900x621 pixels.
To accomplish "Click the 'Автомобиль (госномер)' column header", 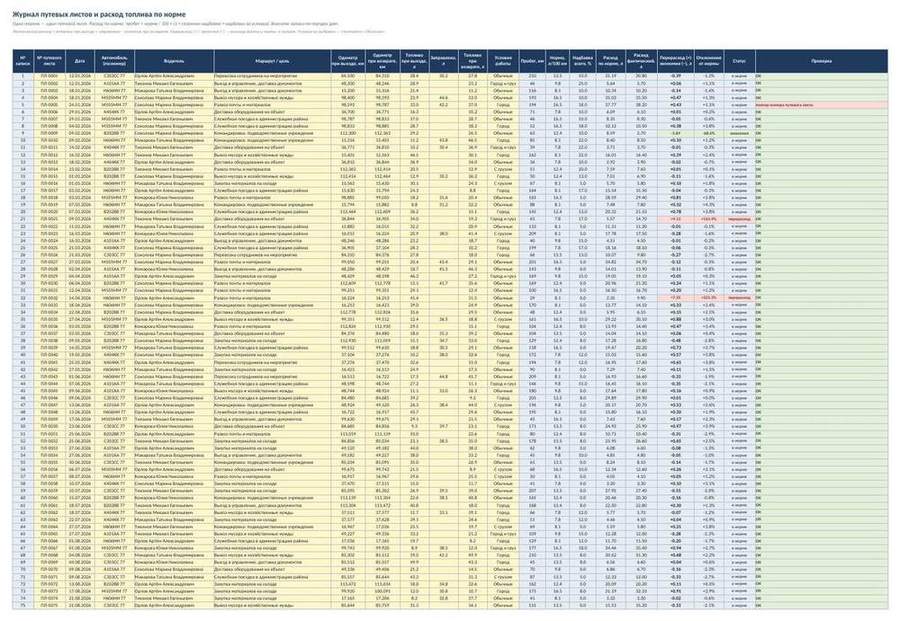I will [x=114, y=61].
